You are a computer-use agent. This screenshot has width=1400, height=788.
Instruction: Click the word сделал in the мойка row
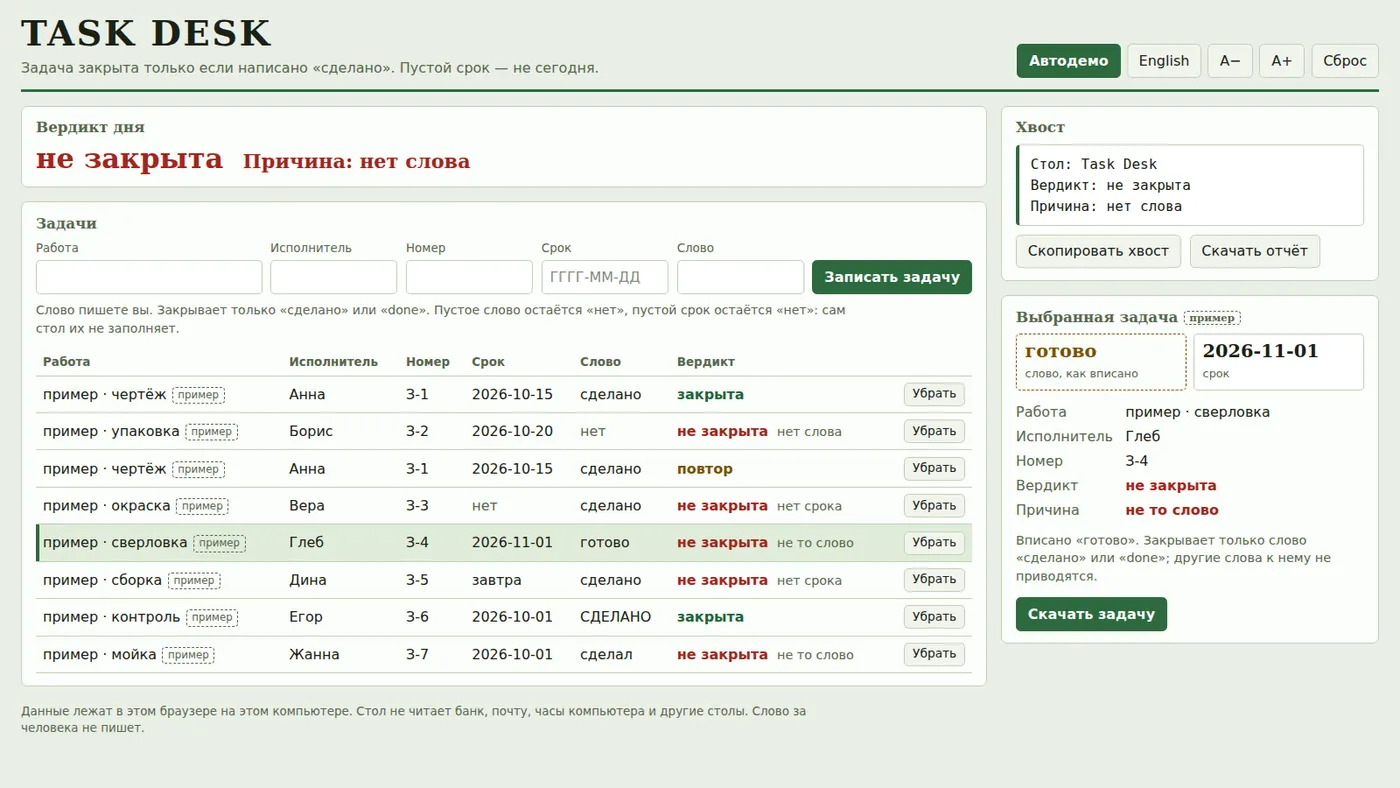[606, 654]
